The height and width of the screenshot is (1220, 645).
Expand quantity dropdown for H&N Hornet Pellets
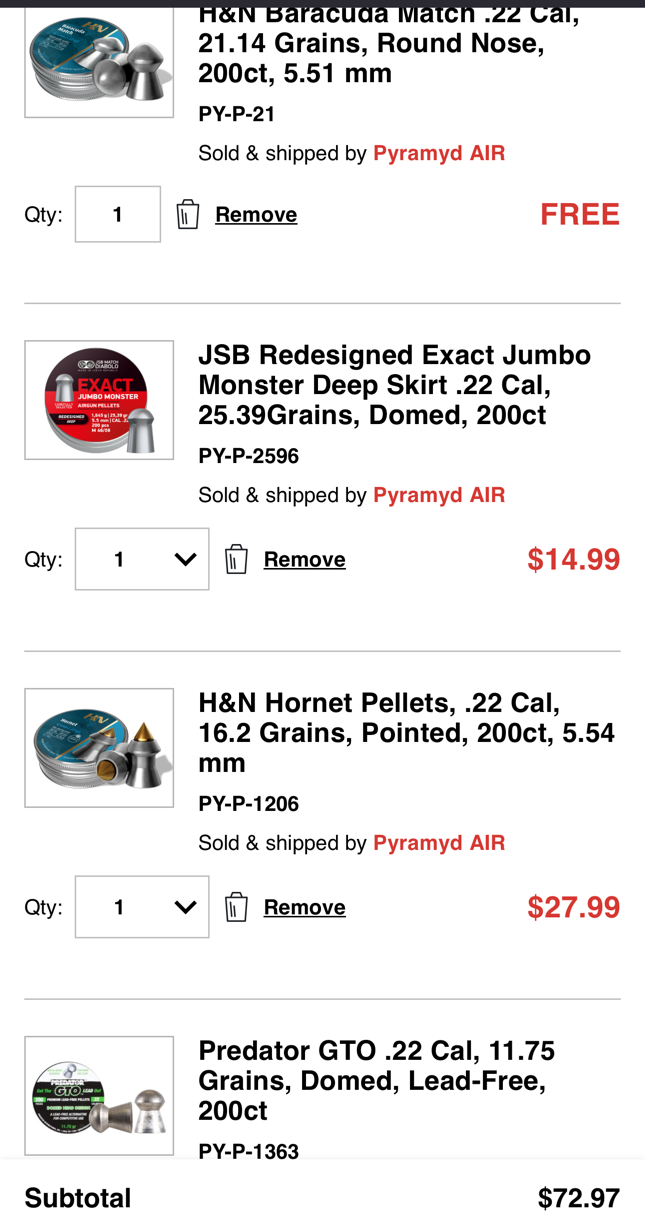tap(142, 907)
